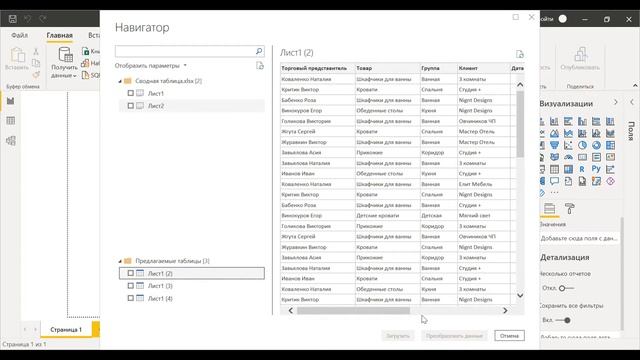Screen dimensions: 640x360
Task: Click the Лист2 row in the tree
Action: point(192,106)
